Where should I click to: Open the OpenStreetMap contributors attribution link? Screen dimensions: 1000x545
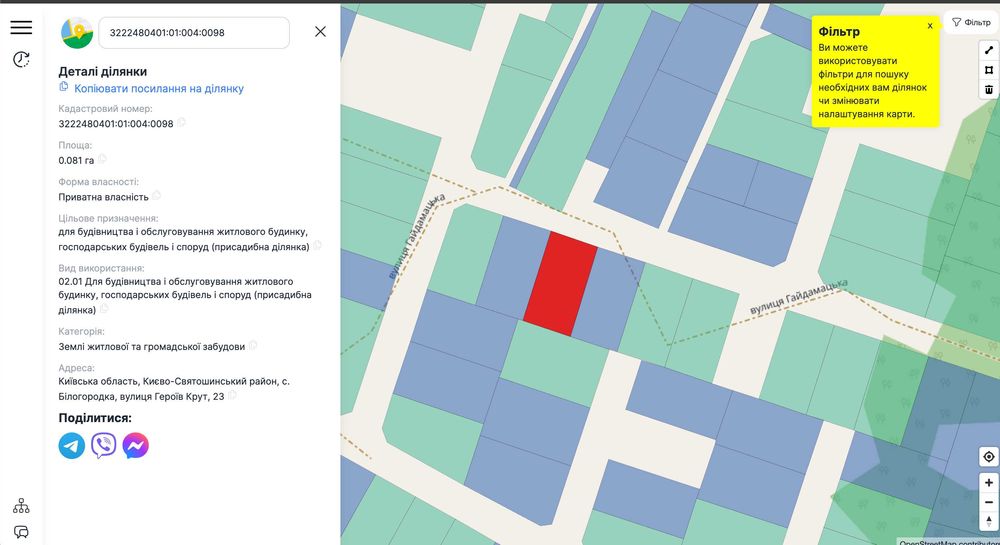point(947,542)
